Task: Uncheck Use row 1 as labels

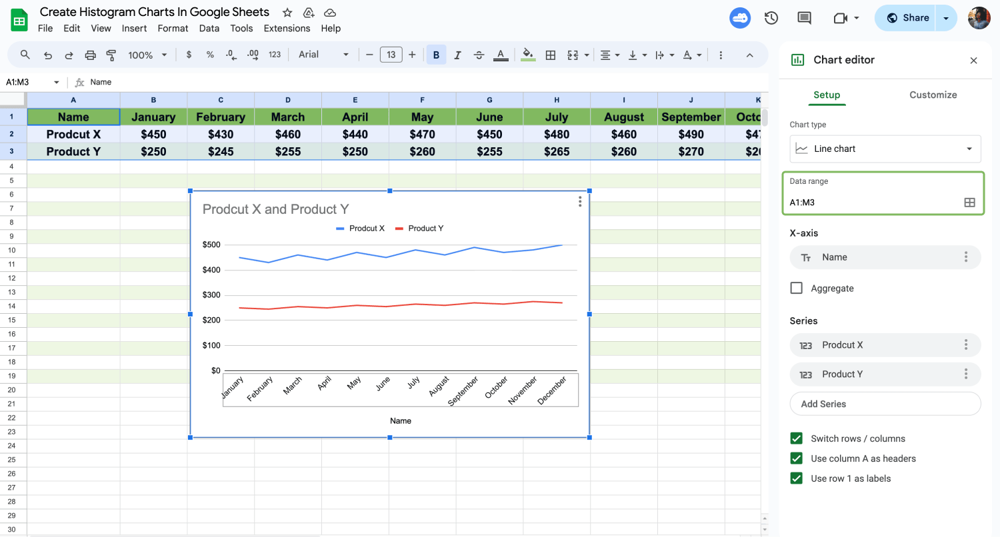Action: [797, 478]
